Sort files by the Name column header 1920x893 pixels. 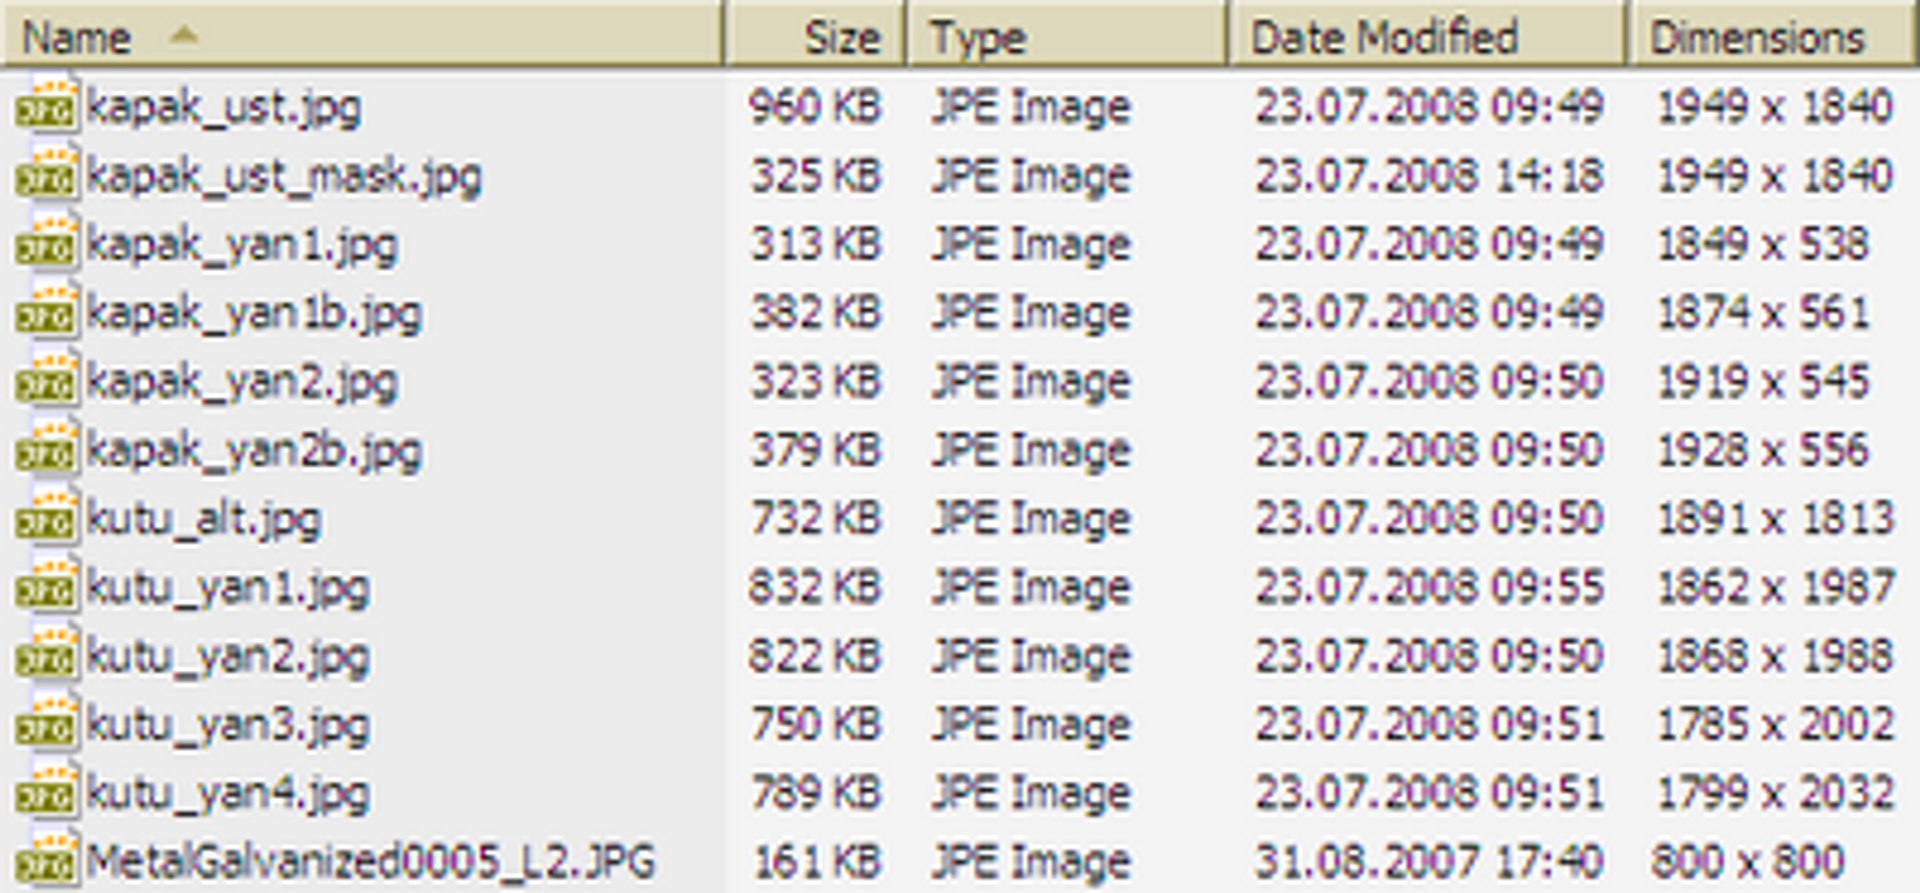362,36
